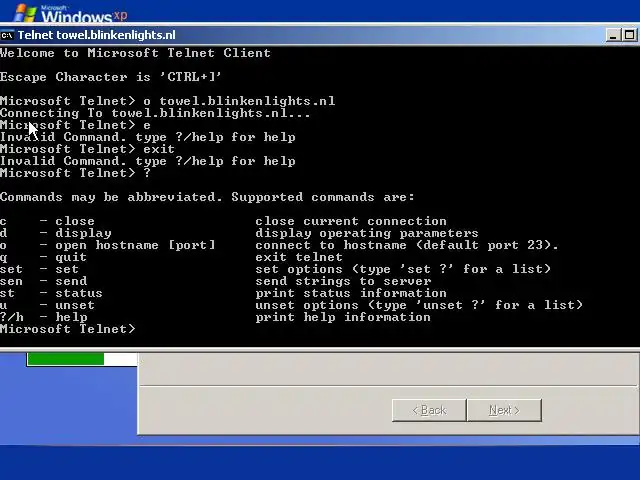Click the Telnet window's cmd title bar icon
Image resolution: width=640 pixels, height=480 pixels.
7,36
